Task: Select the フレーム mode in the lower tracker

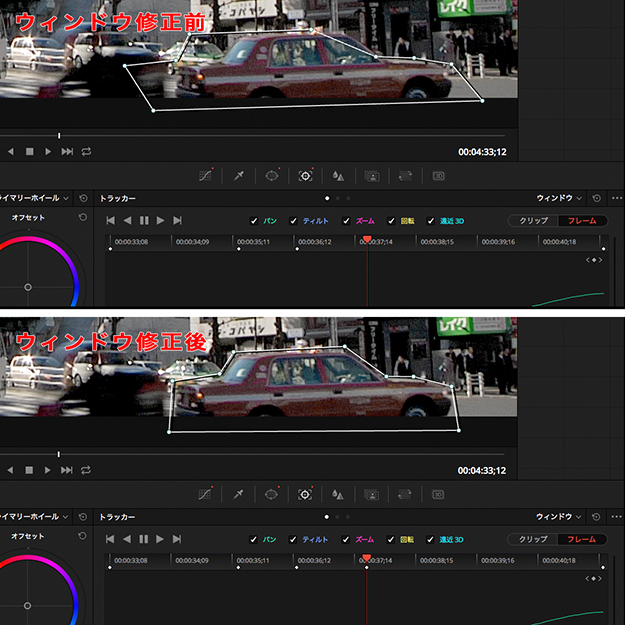Action: click(581, 539)
